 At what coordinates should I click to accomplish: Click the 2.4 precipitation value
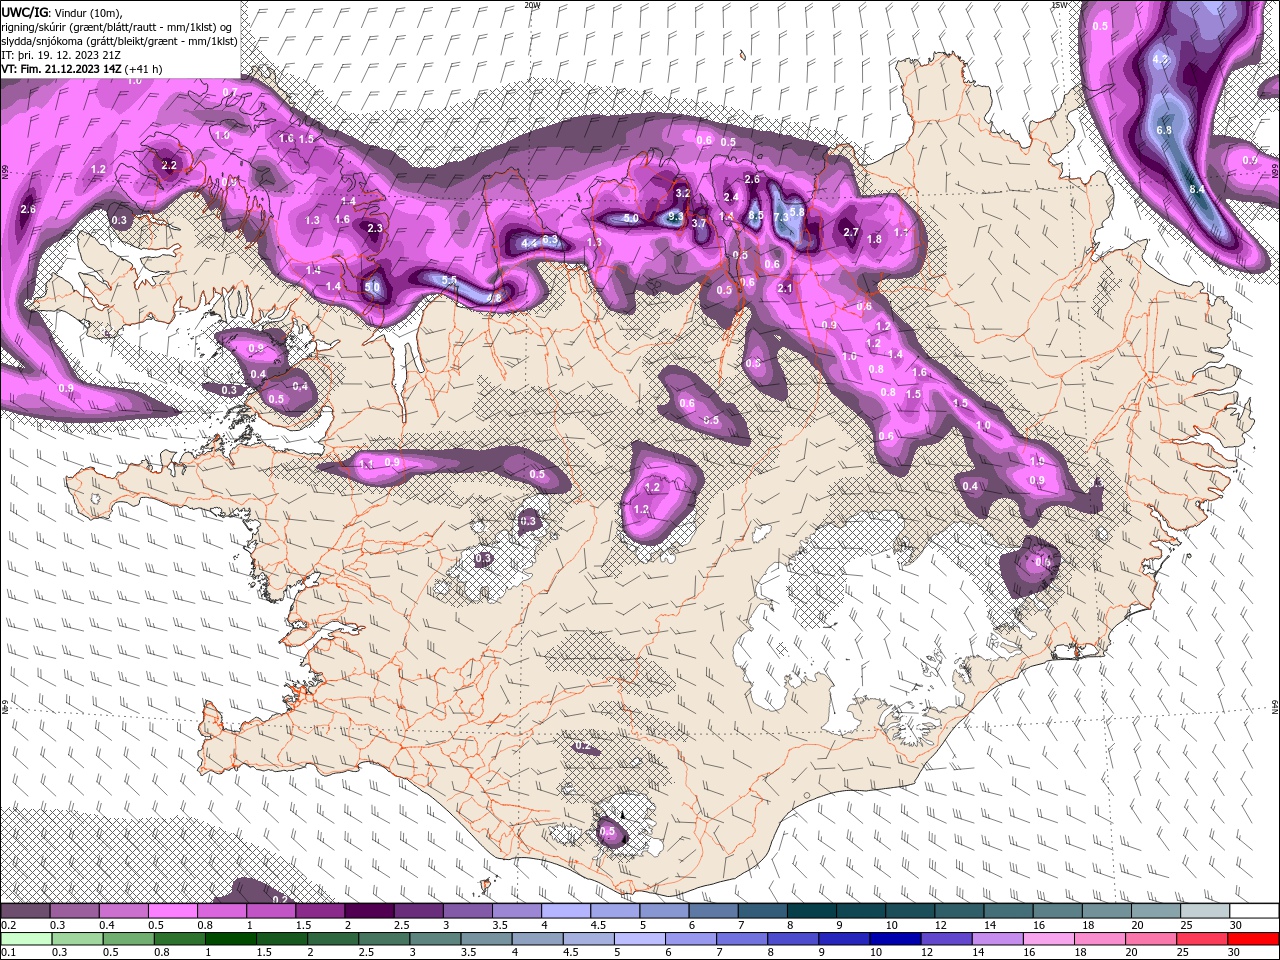731,197
